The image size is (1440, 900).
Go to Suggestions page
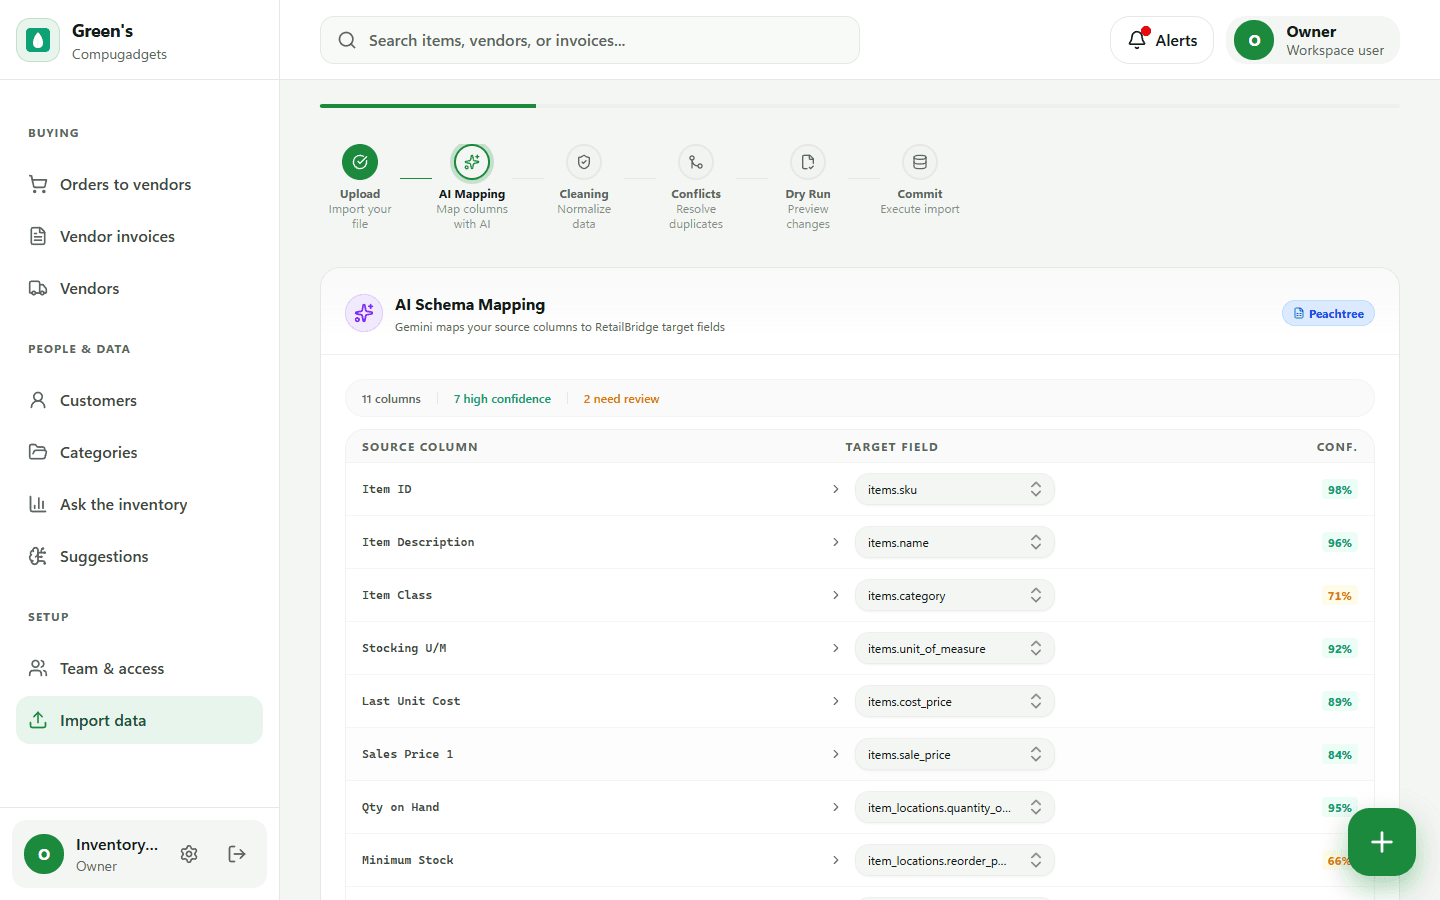[x=139, y=556]
